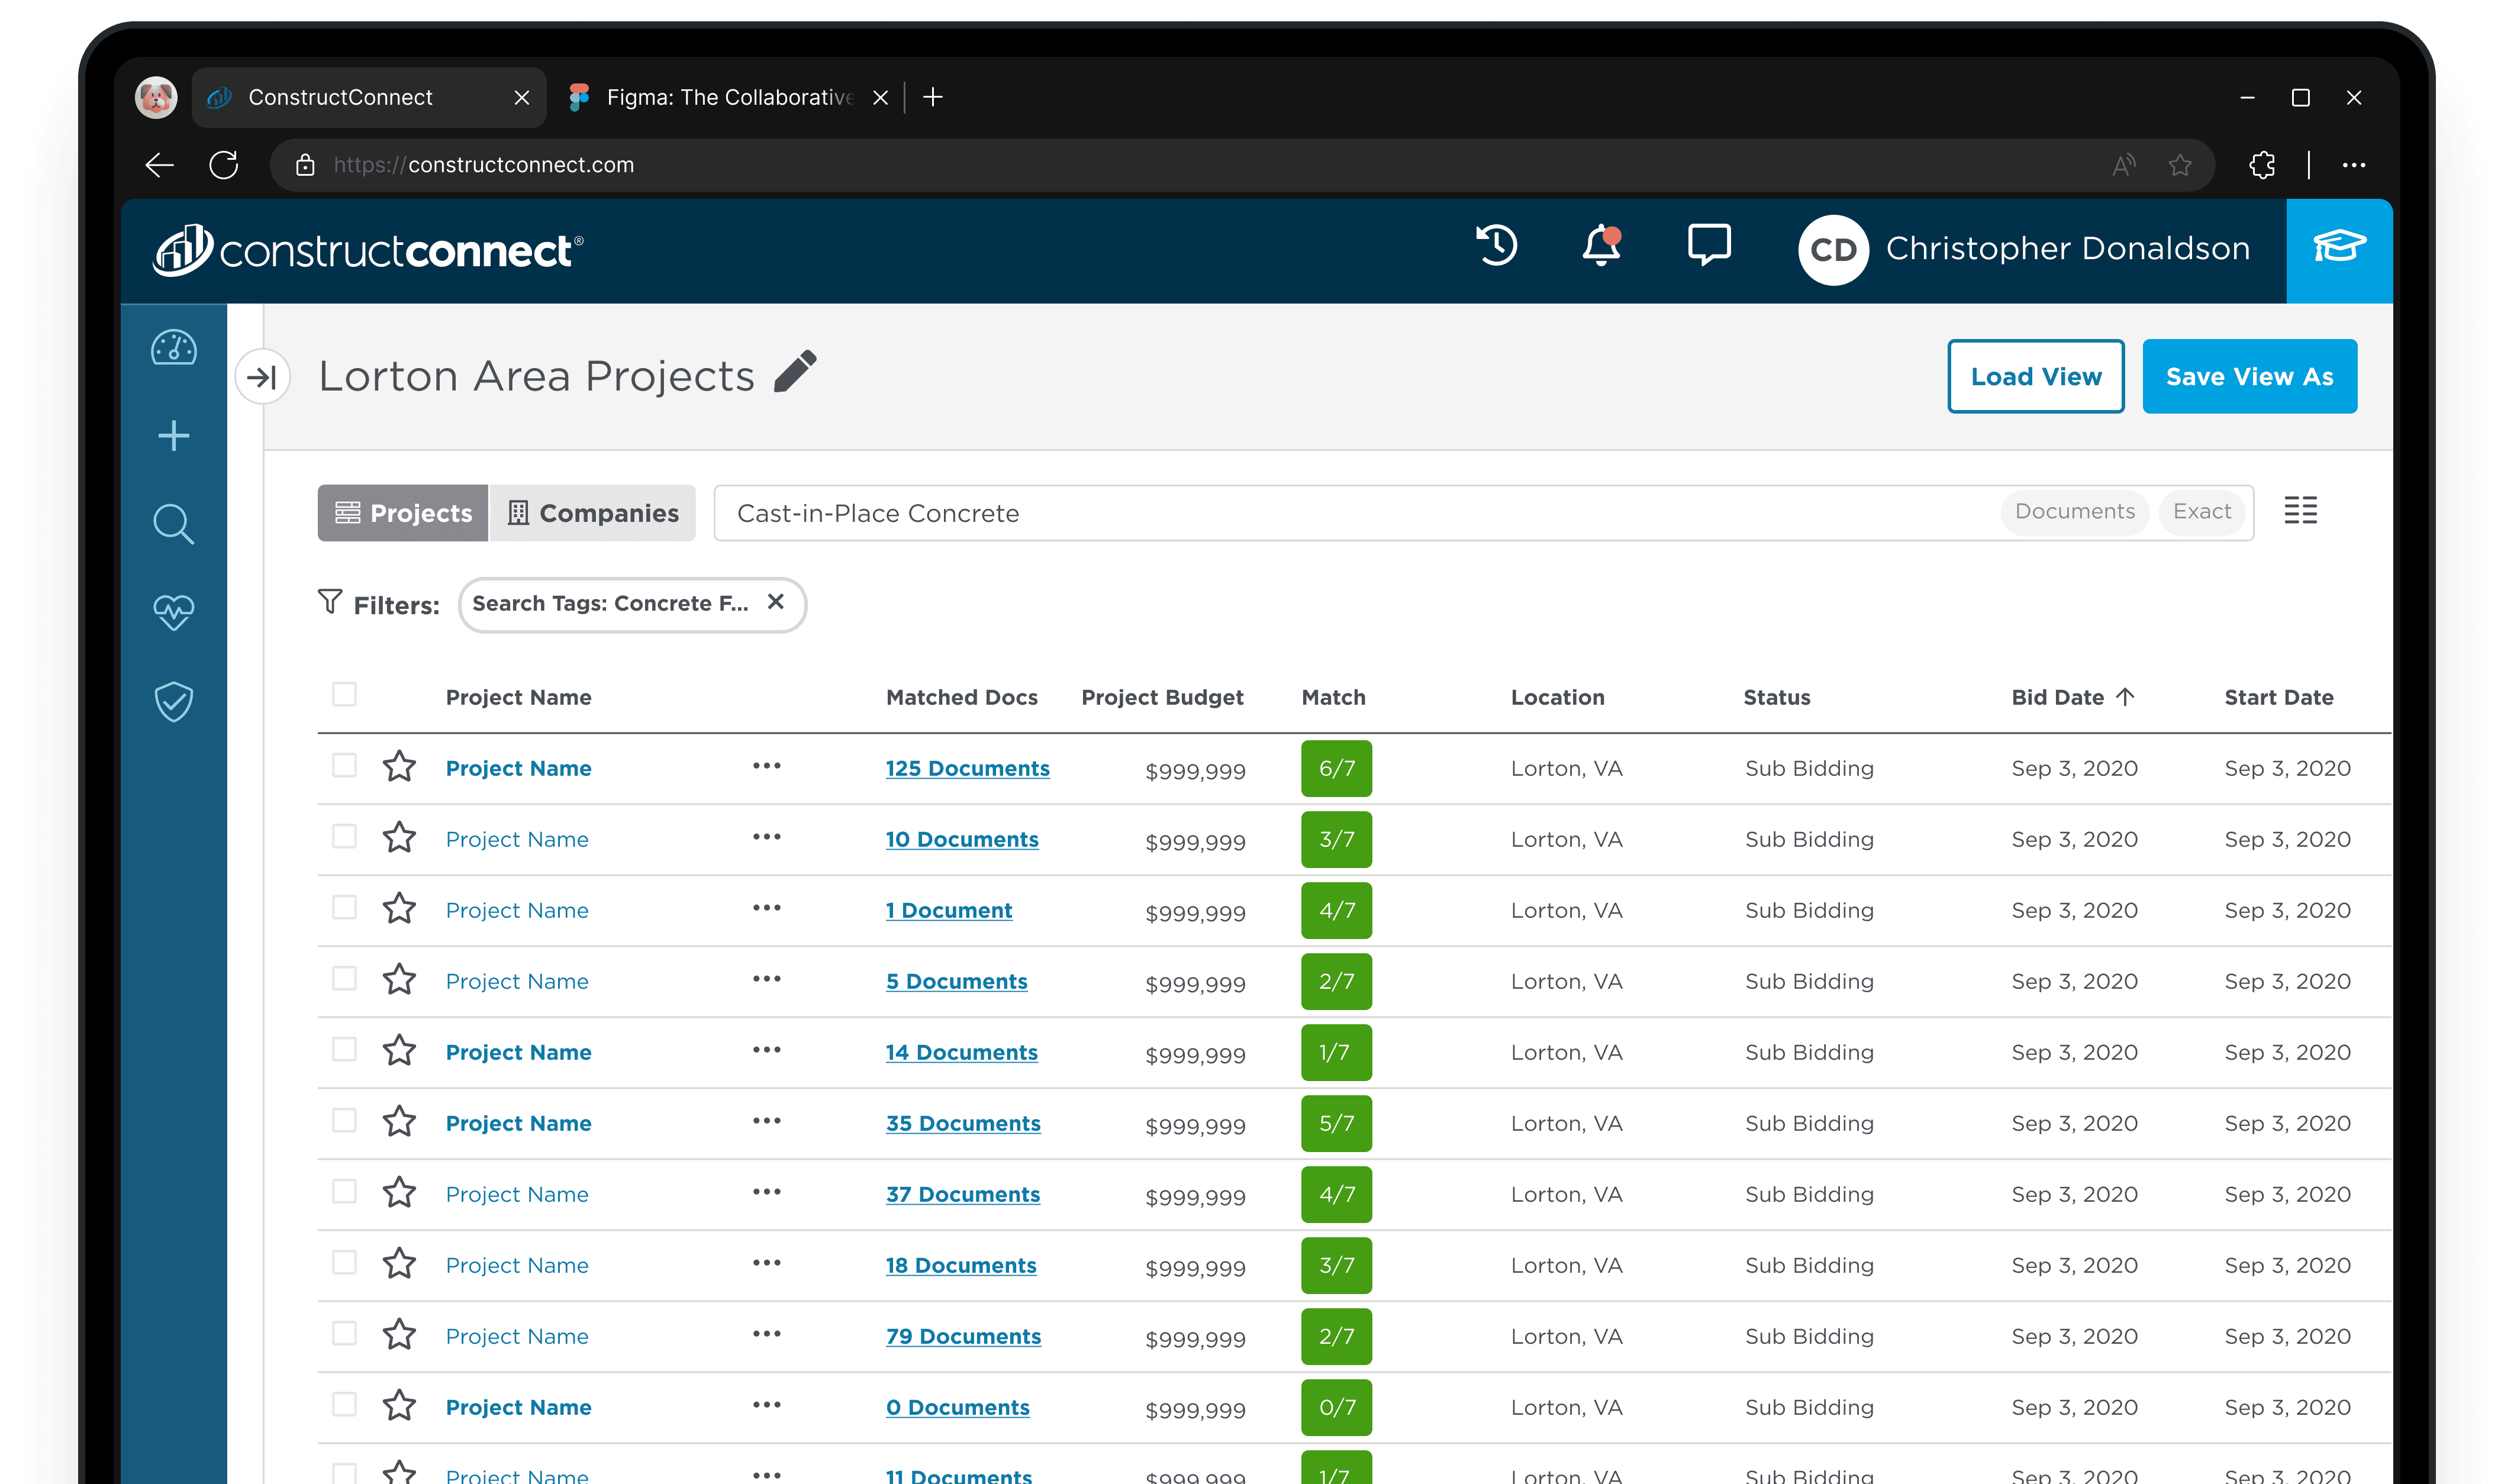Open the 35 Documents link
The height and width of the screenshot is (1484, 2514).
pyautogui.click(x=963, y=1123)
